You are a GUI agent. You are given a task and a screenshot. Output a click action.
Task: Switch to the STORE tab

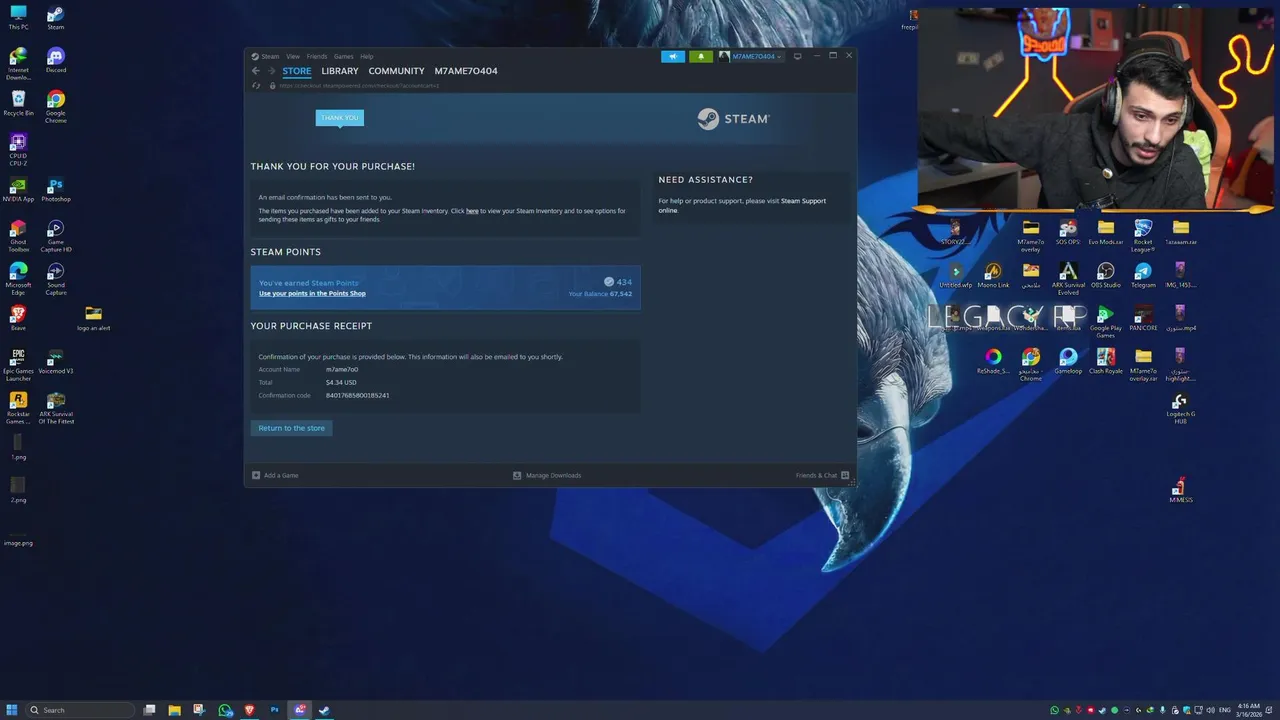tap(297, 71)
